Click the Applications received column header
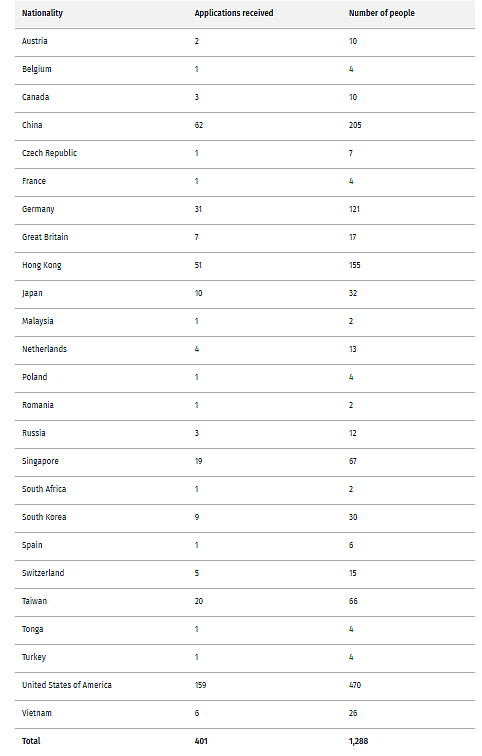This screenshot has width=482, height=756. pyautogui.click(x=234, y=13)
